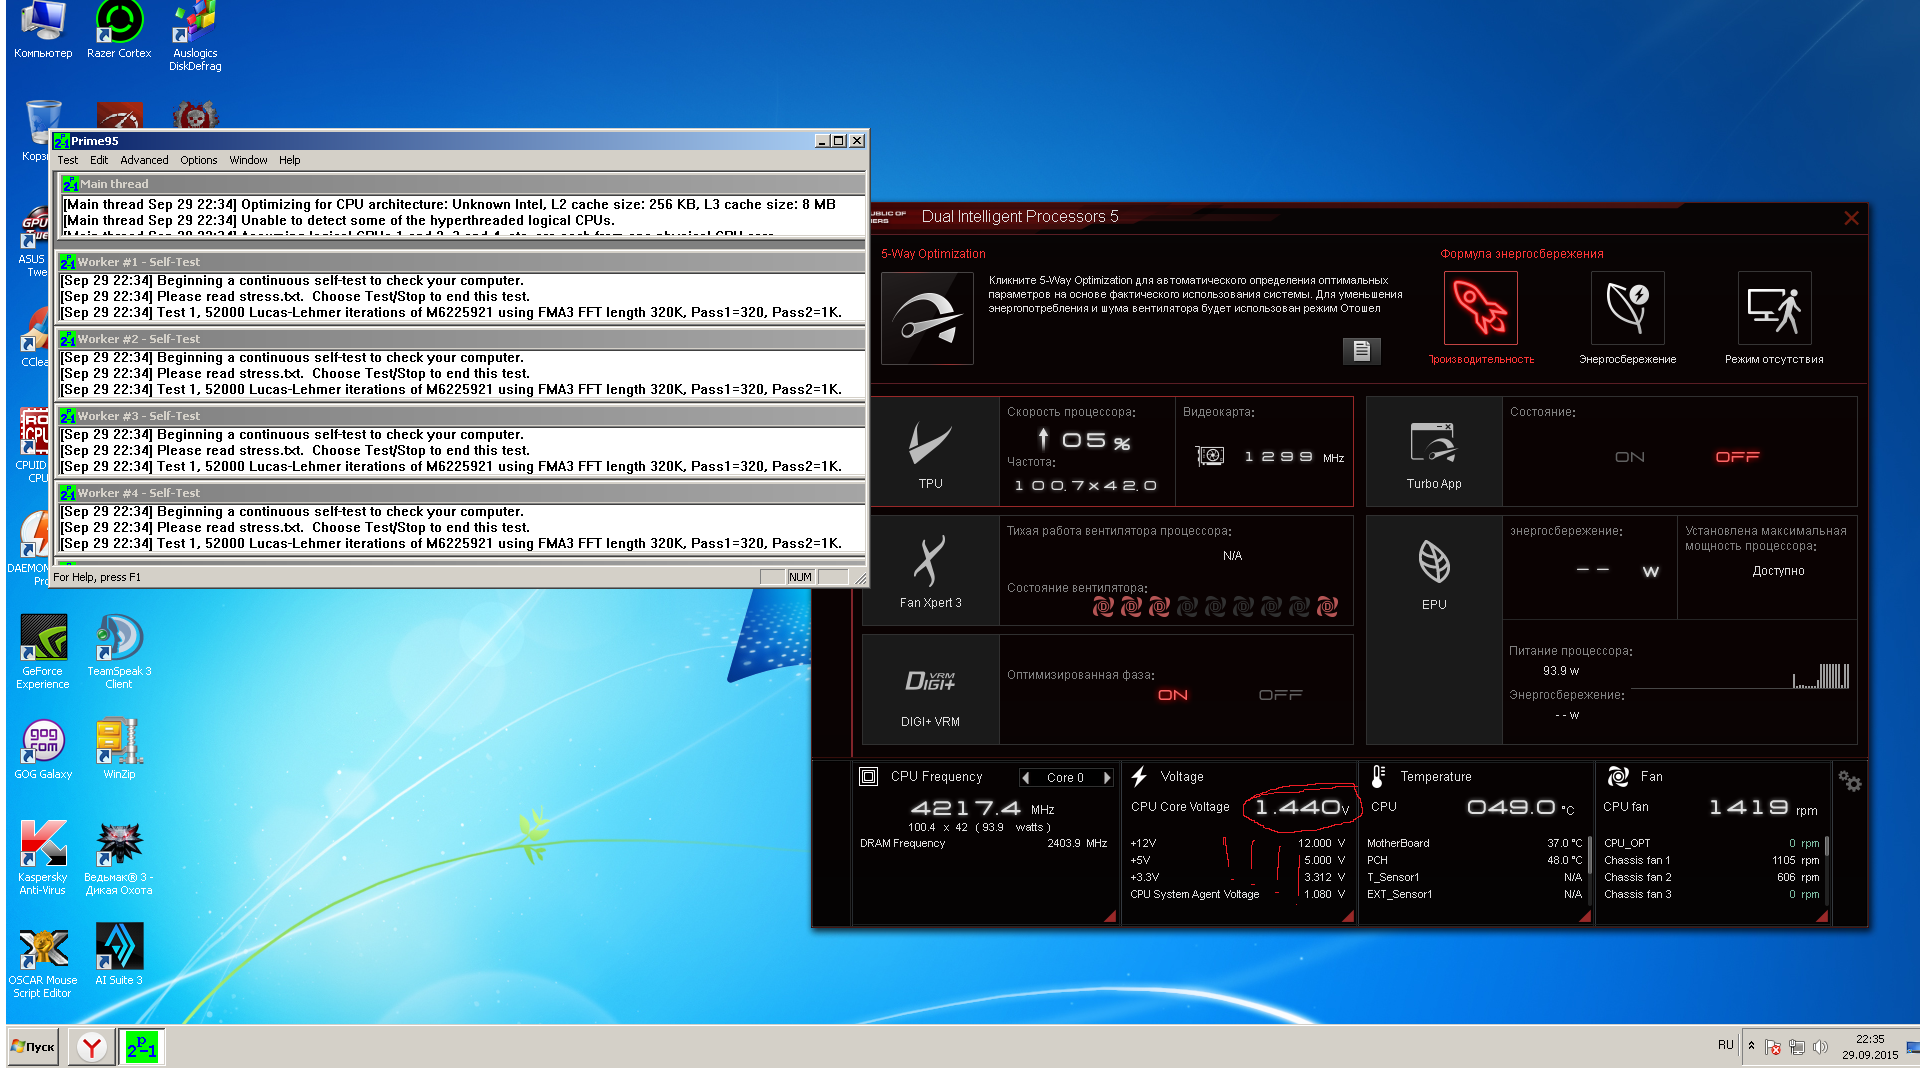Open the monitor settings gear icon
The width and height of the screenshot is (1920, 1080).
[x=1849, y=782]
